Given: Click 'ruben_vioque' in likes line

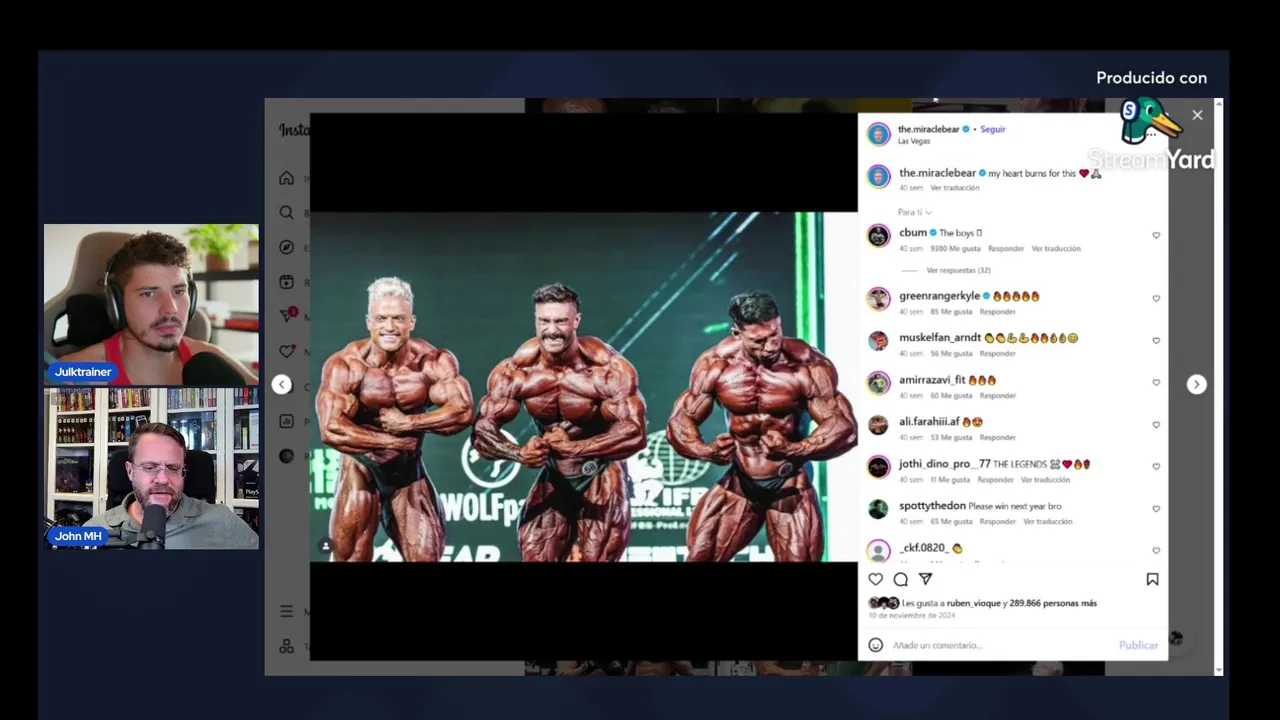Looking at the screenshot, I should click(974, 603).
